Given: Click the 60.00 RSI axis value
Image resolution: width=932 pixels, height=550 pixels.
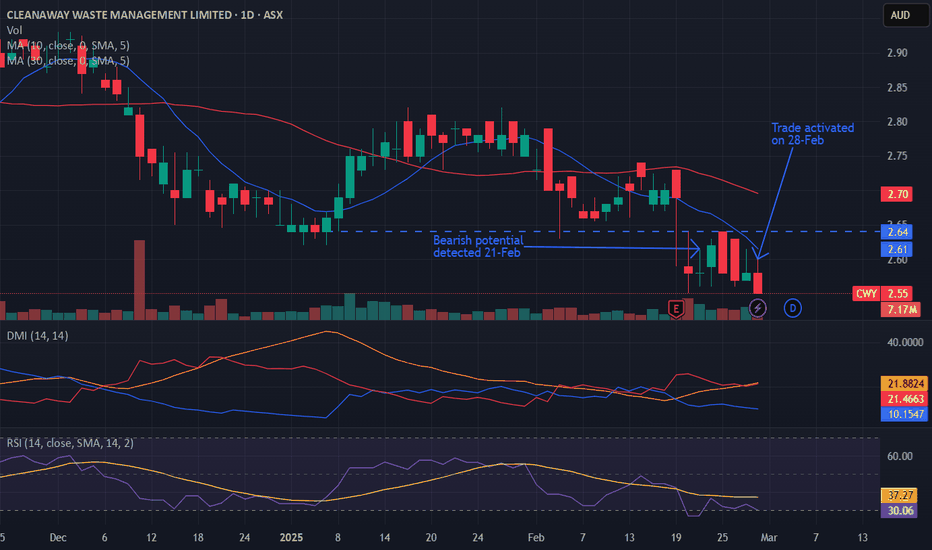Looking at the screenshot, I should coord(899,456).
